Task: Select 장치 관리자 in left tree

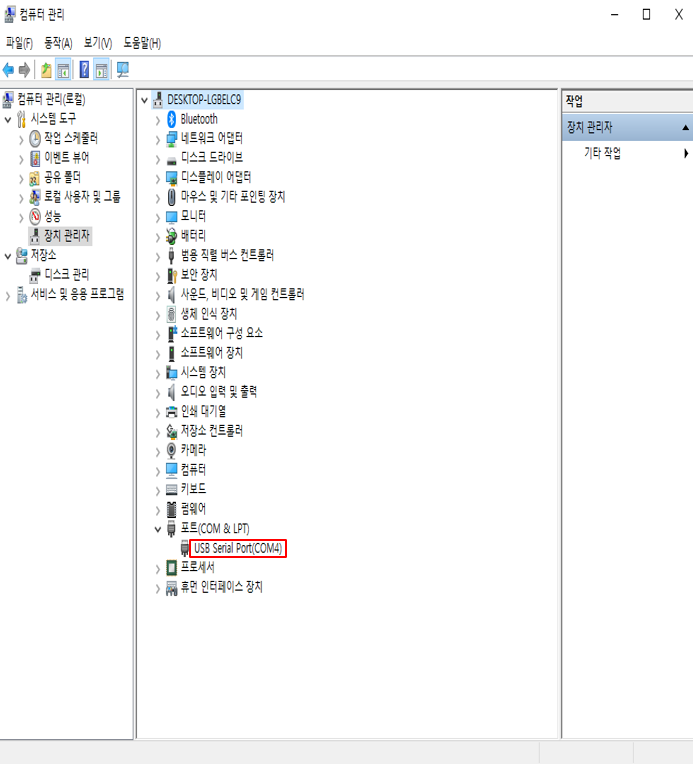Action: [x=67, y=236]
